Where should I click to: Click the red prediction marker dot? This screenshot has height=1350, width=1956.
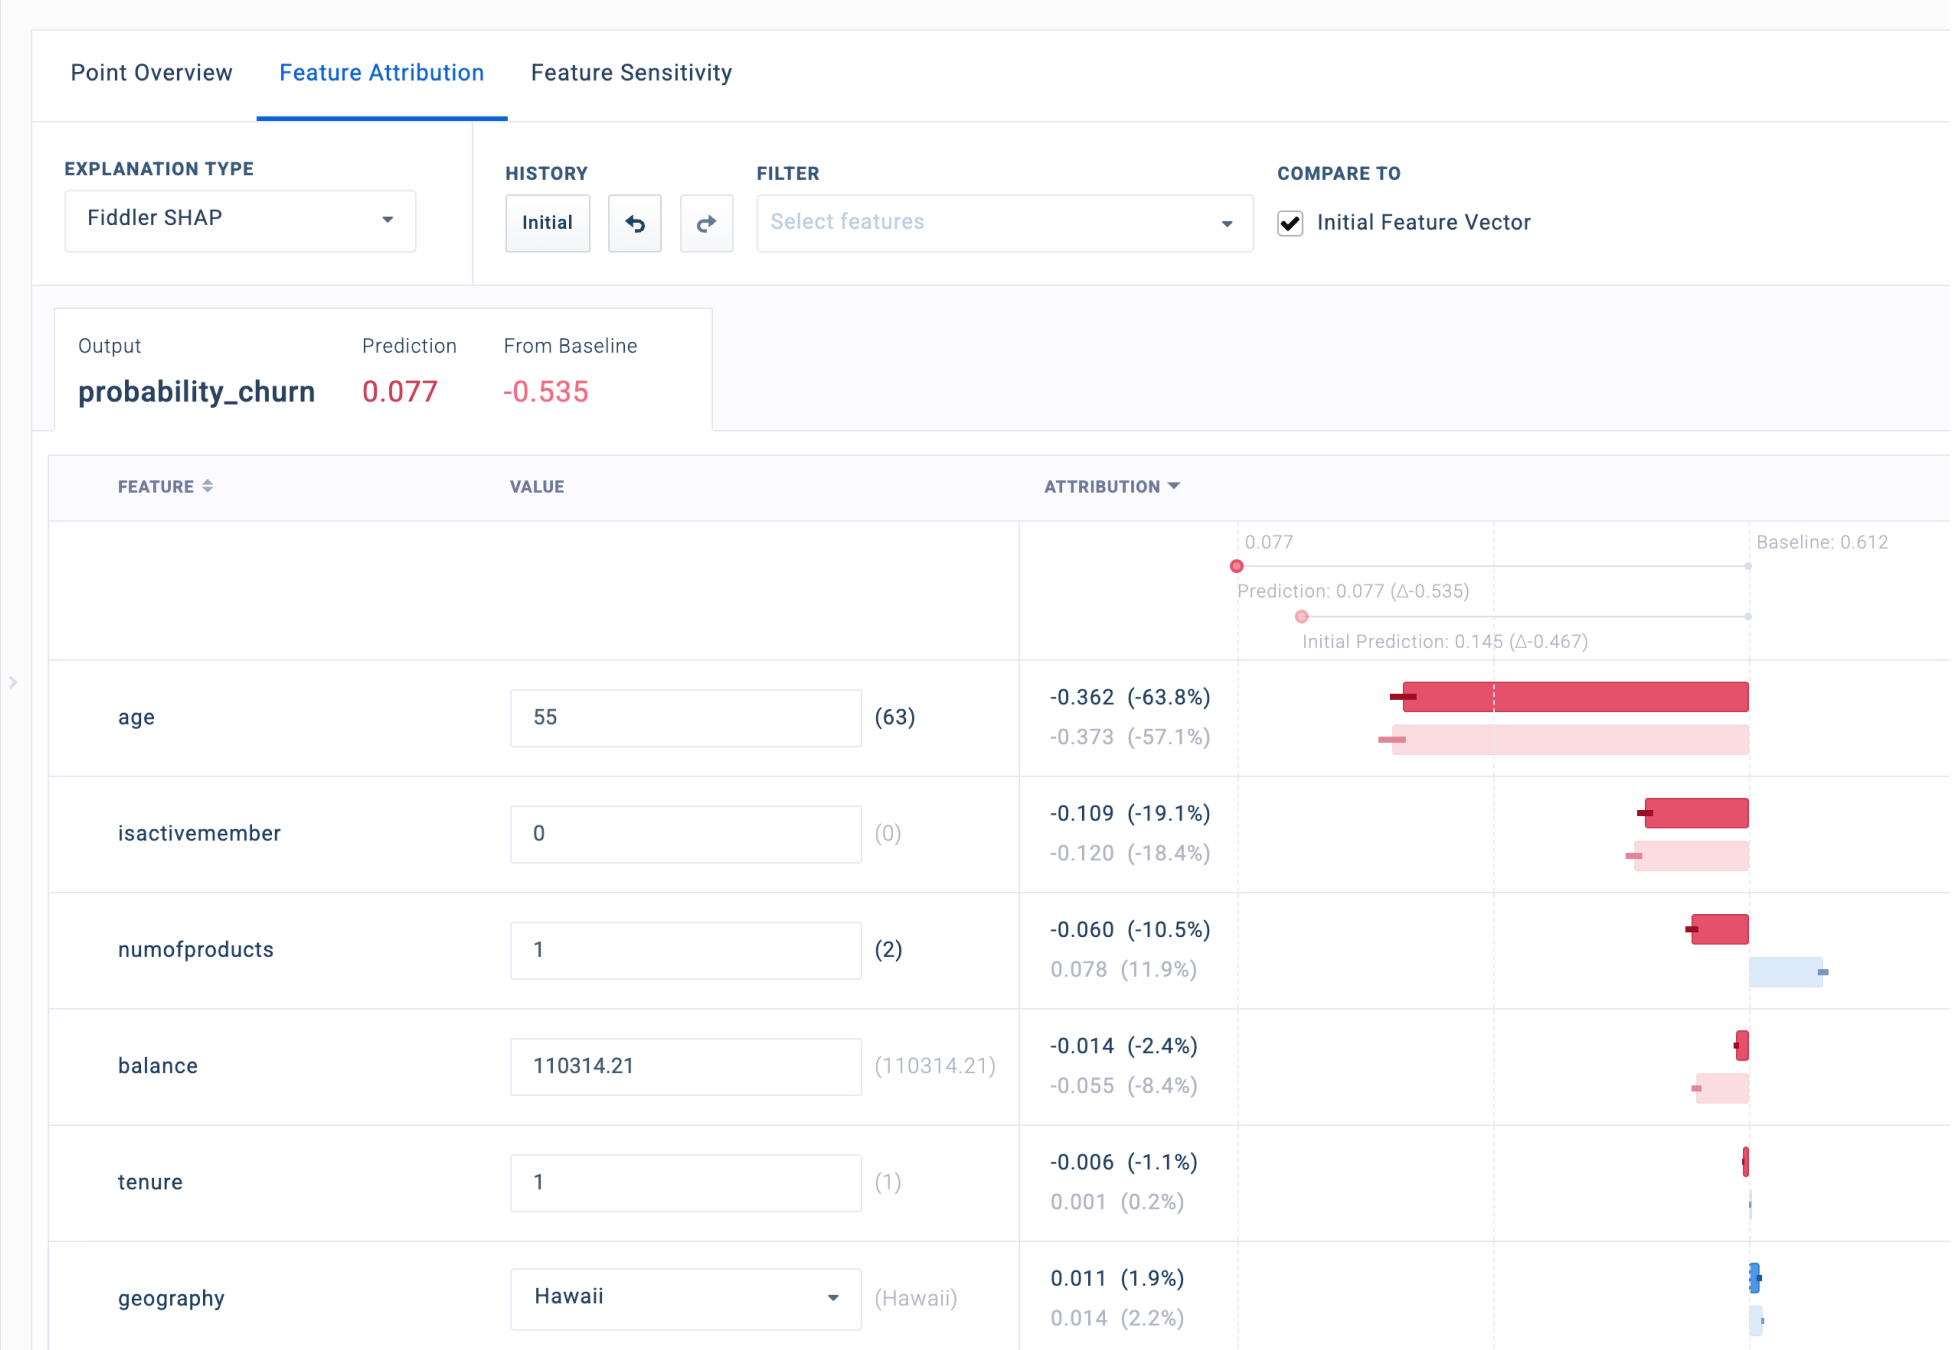tap(1236, 566)
